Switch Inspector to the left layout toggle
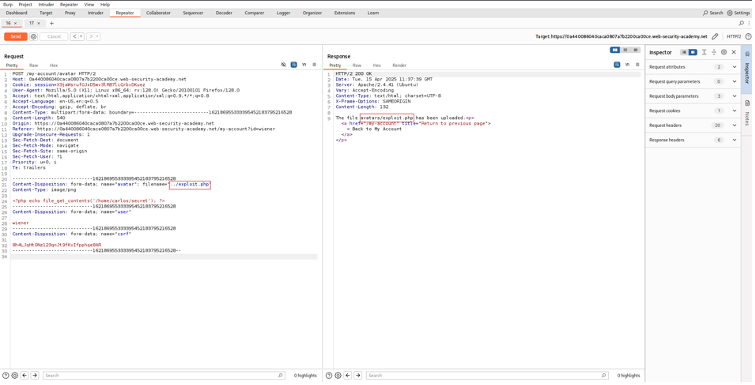This screenshot has width=755, height=385. click(684, 52)
